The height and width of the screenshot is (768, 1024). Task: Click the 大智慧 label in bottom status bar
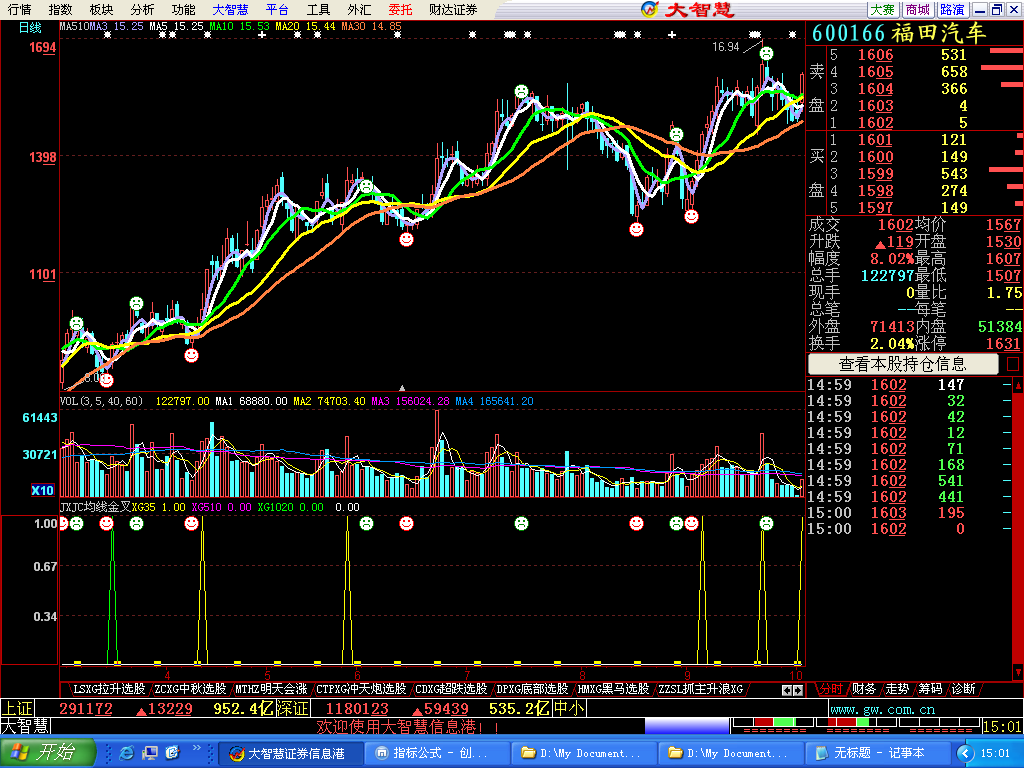click(x=25, y=726)
